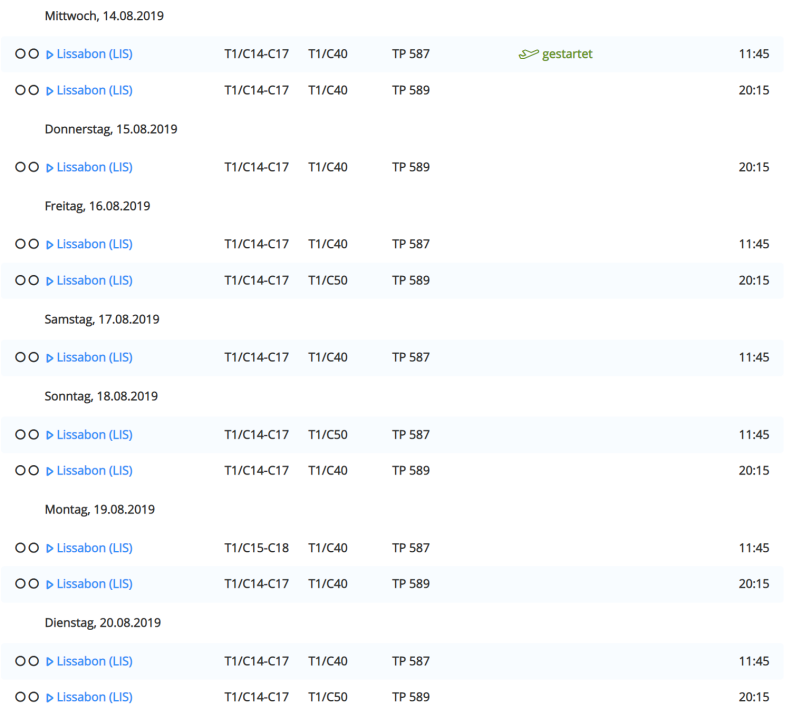Expand triangle arrow on Freitag TP 589 flight
800x726 pixels.
click(x=50, y=281)
